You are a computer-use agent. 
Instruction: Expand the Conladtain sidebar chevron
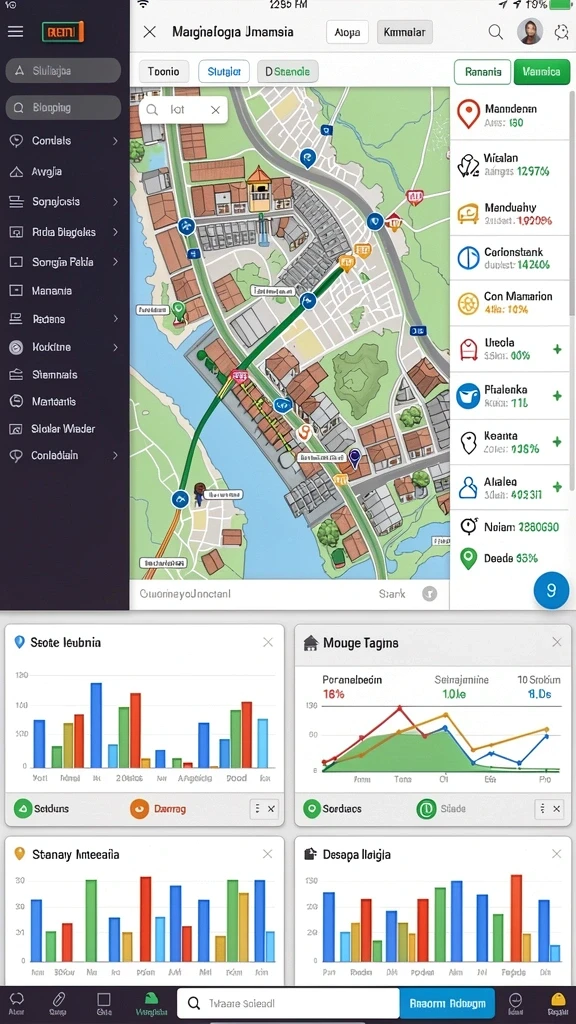[115, 455]
